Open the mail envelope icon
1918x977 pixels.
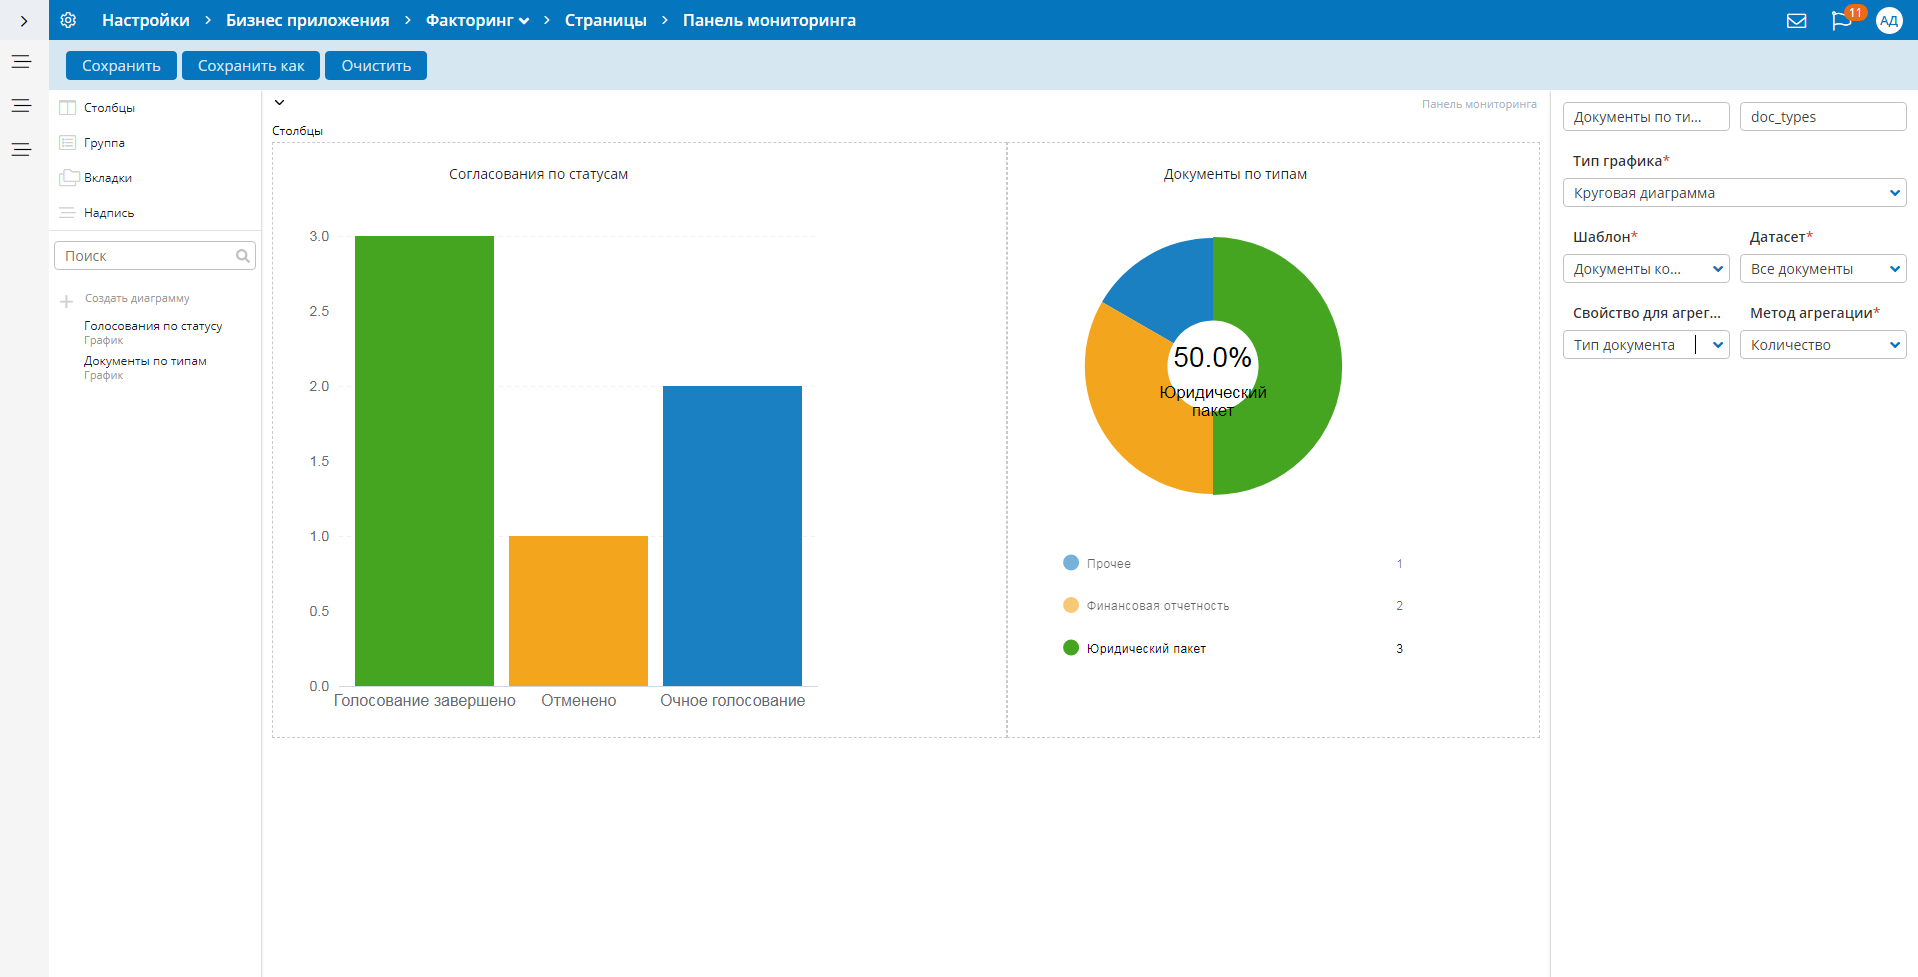(x=1796, y=20)
